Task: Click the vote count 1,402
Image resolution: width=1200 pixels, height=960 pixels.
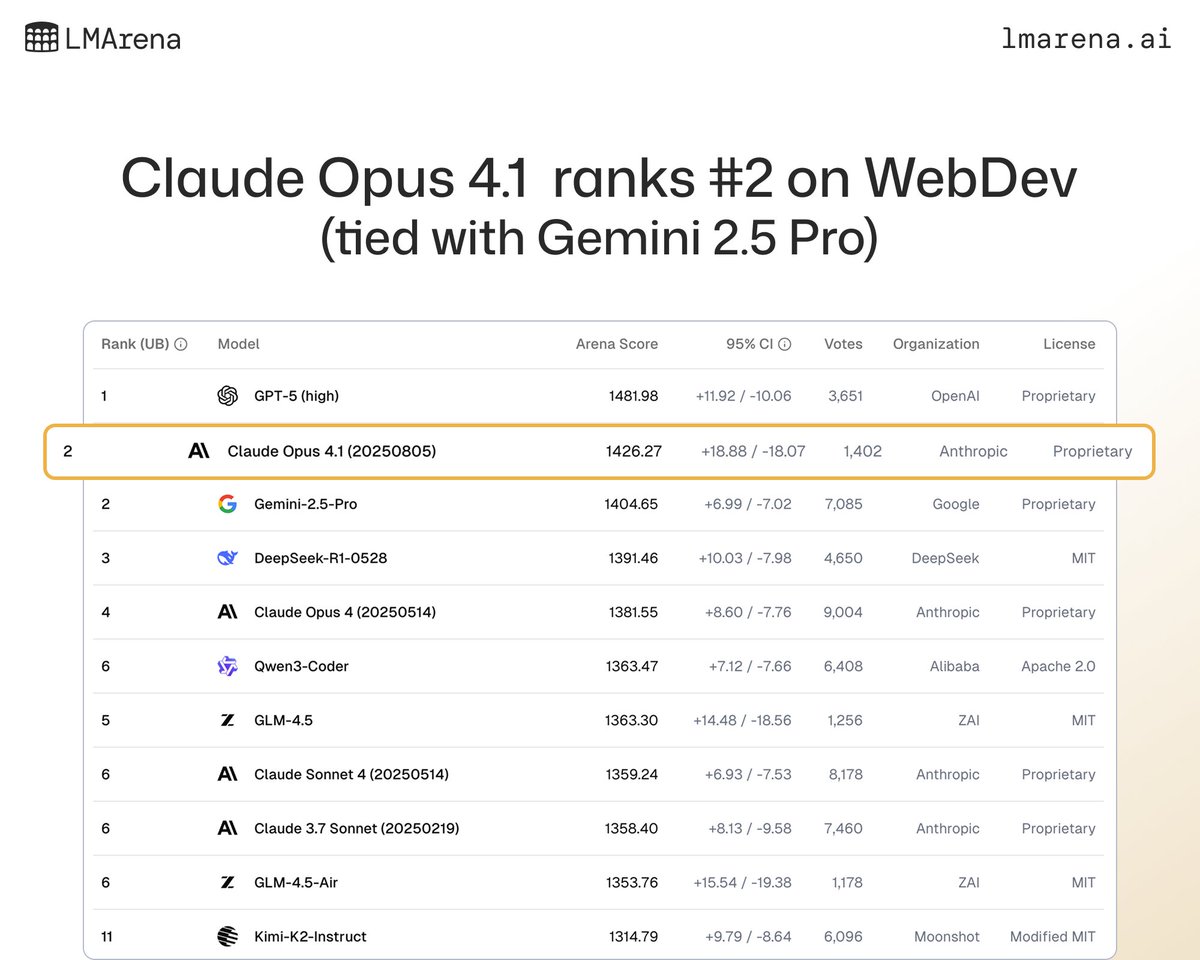Action: (862, 451)
